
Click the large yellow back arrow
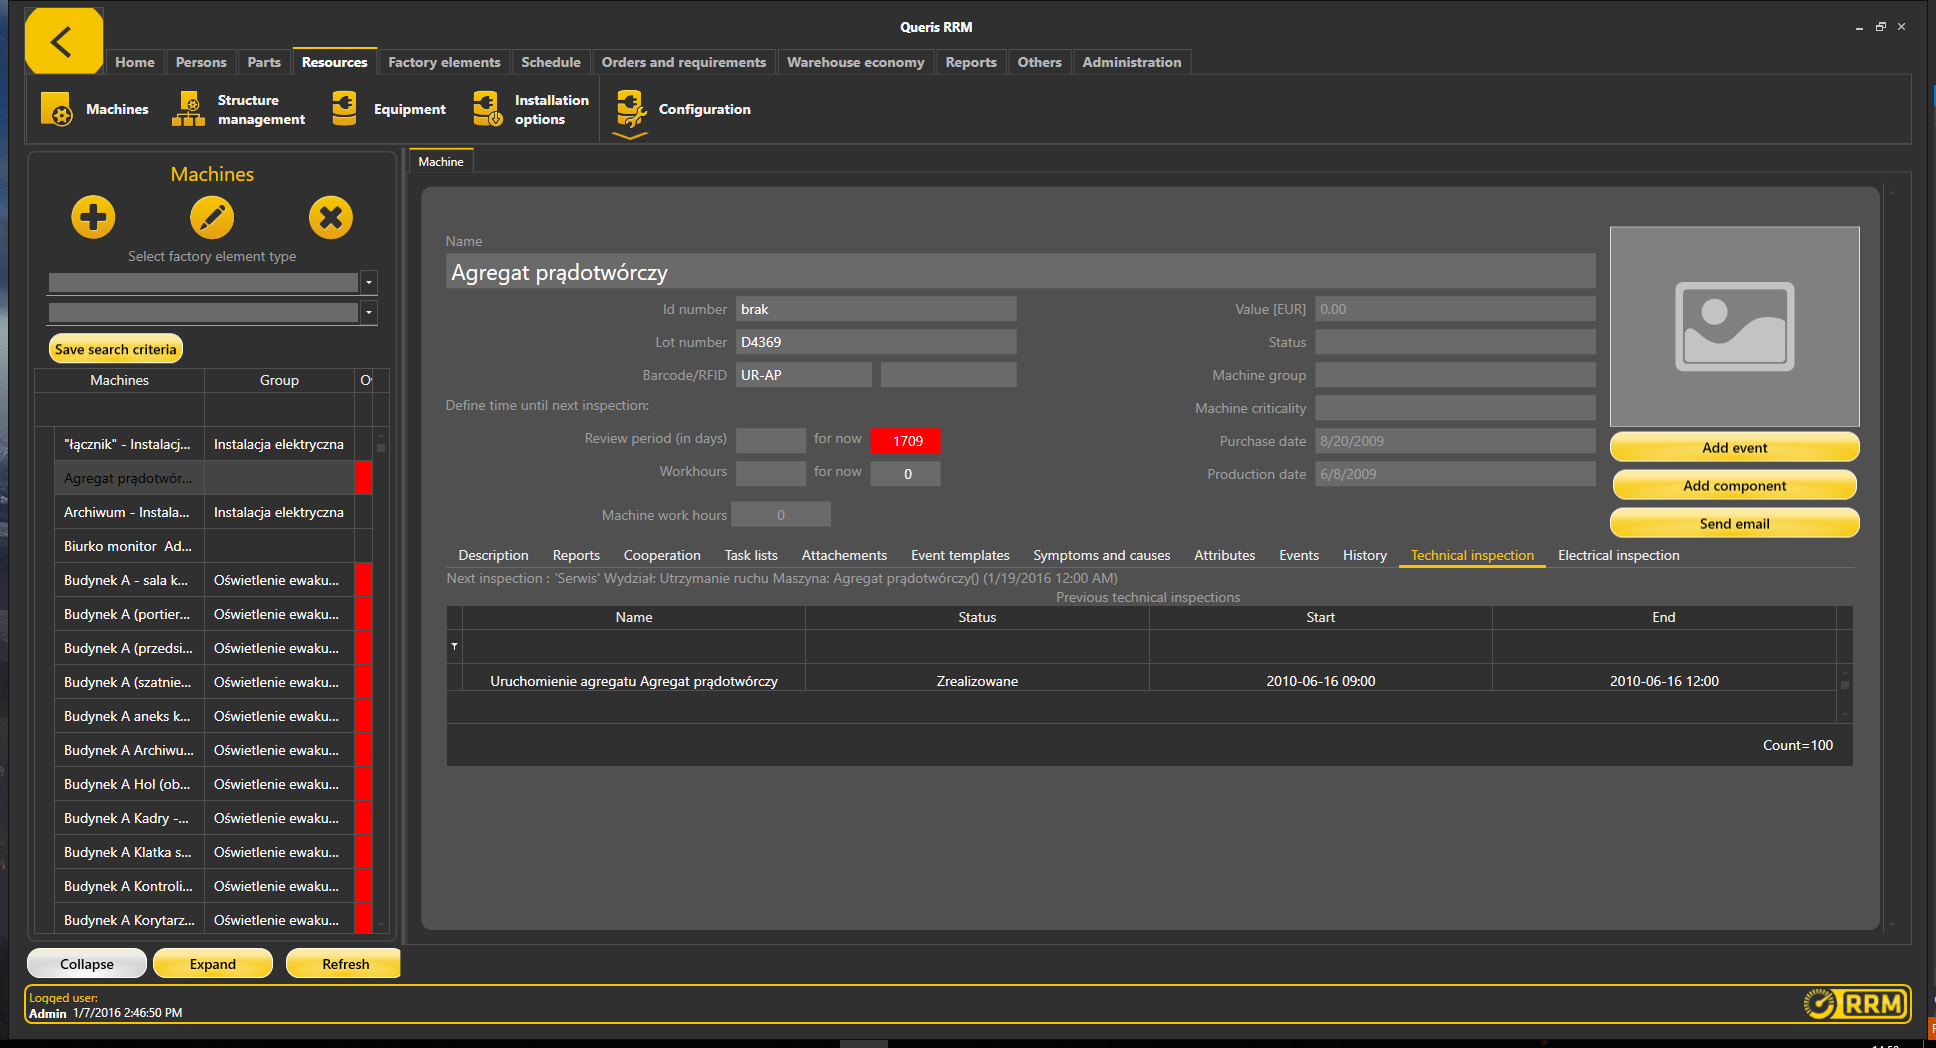pyautogui.click(x=63, y=42)
